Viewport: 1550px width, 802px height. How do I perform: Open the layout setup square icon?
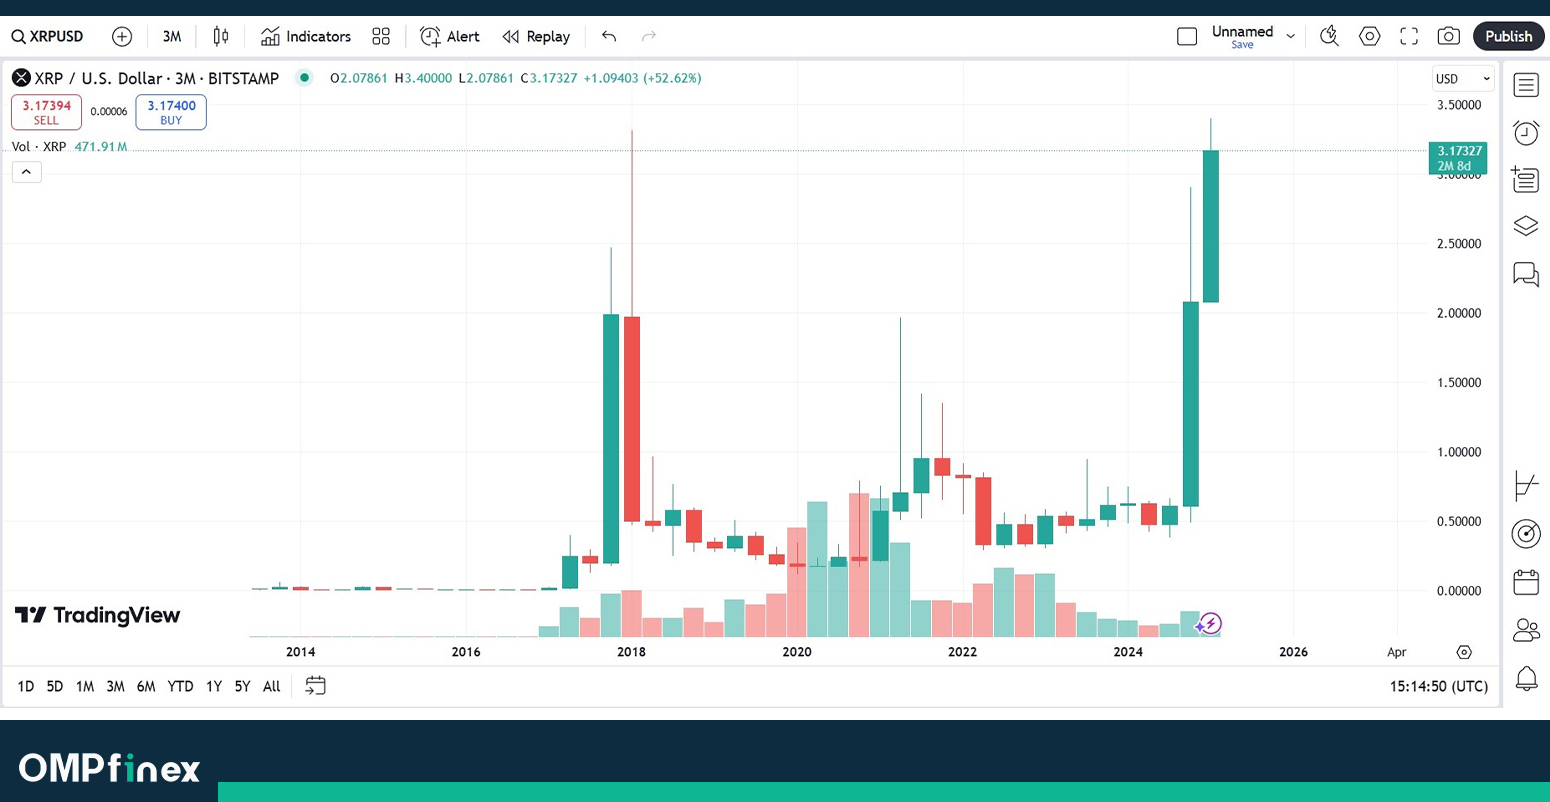click(1187, 37)
